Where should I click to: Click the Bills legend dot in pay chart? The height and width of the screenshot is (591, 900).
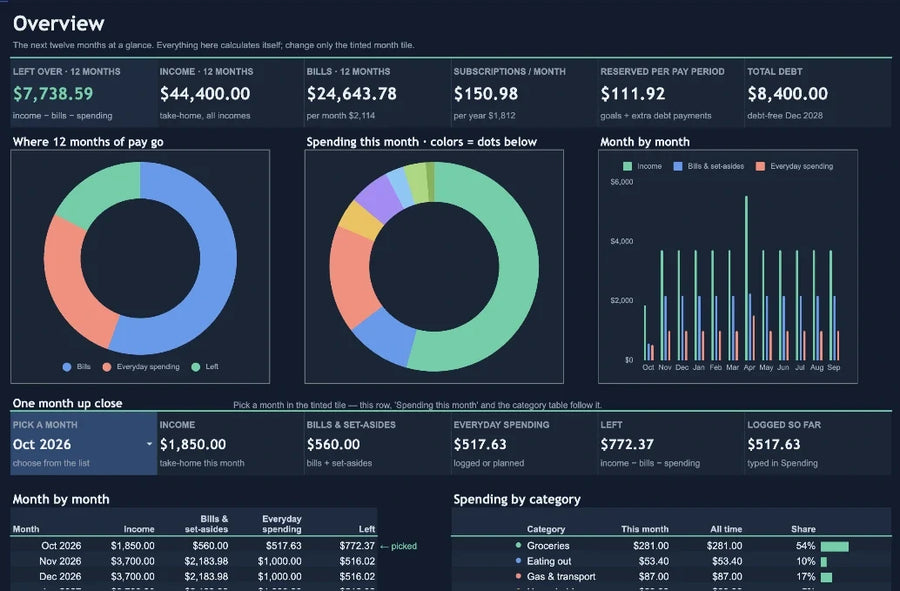(x=67, y=367)
